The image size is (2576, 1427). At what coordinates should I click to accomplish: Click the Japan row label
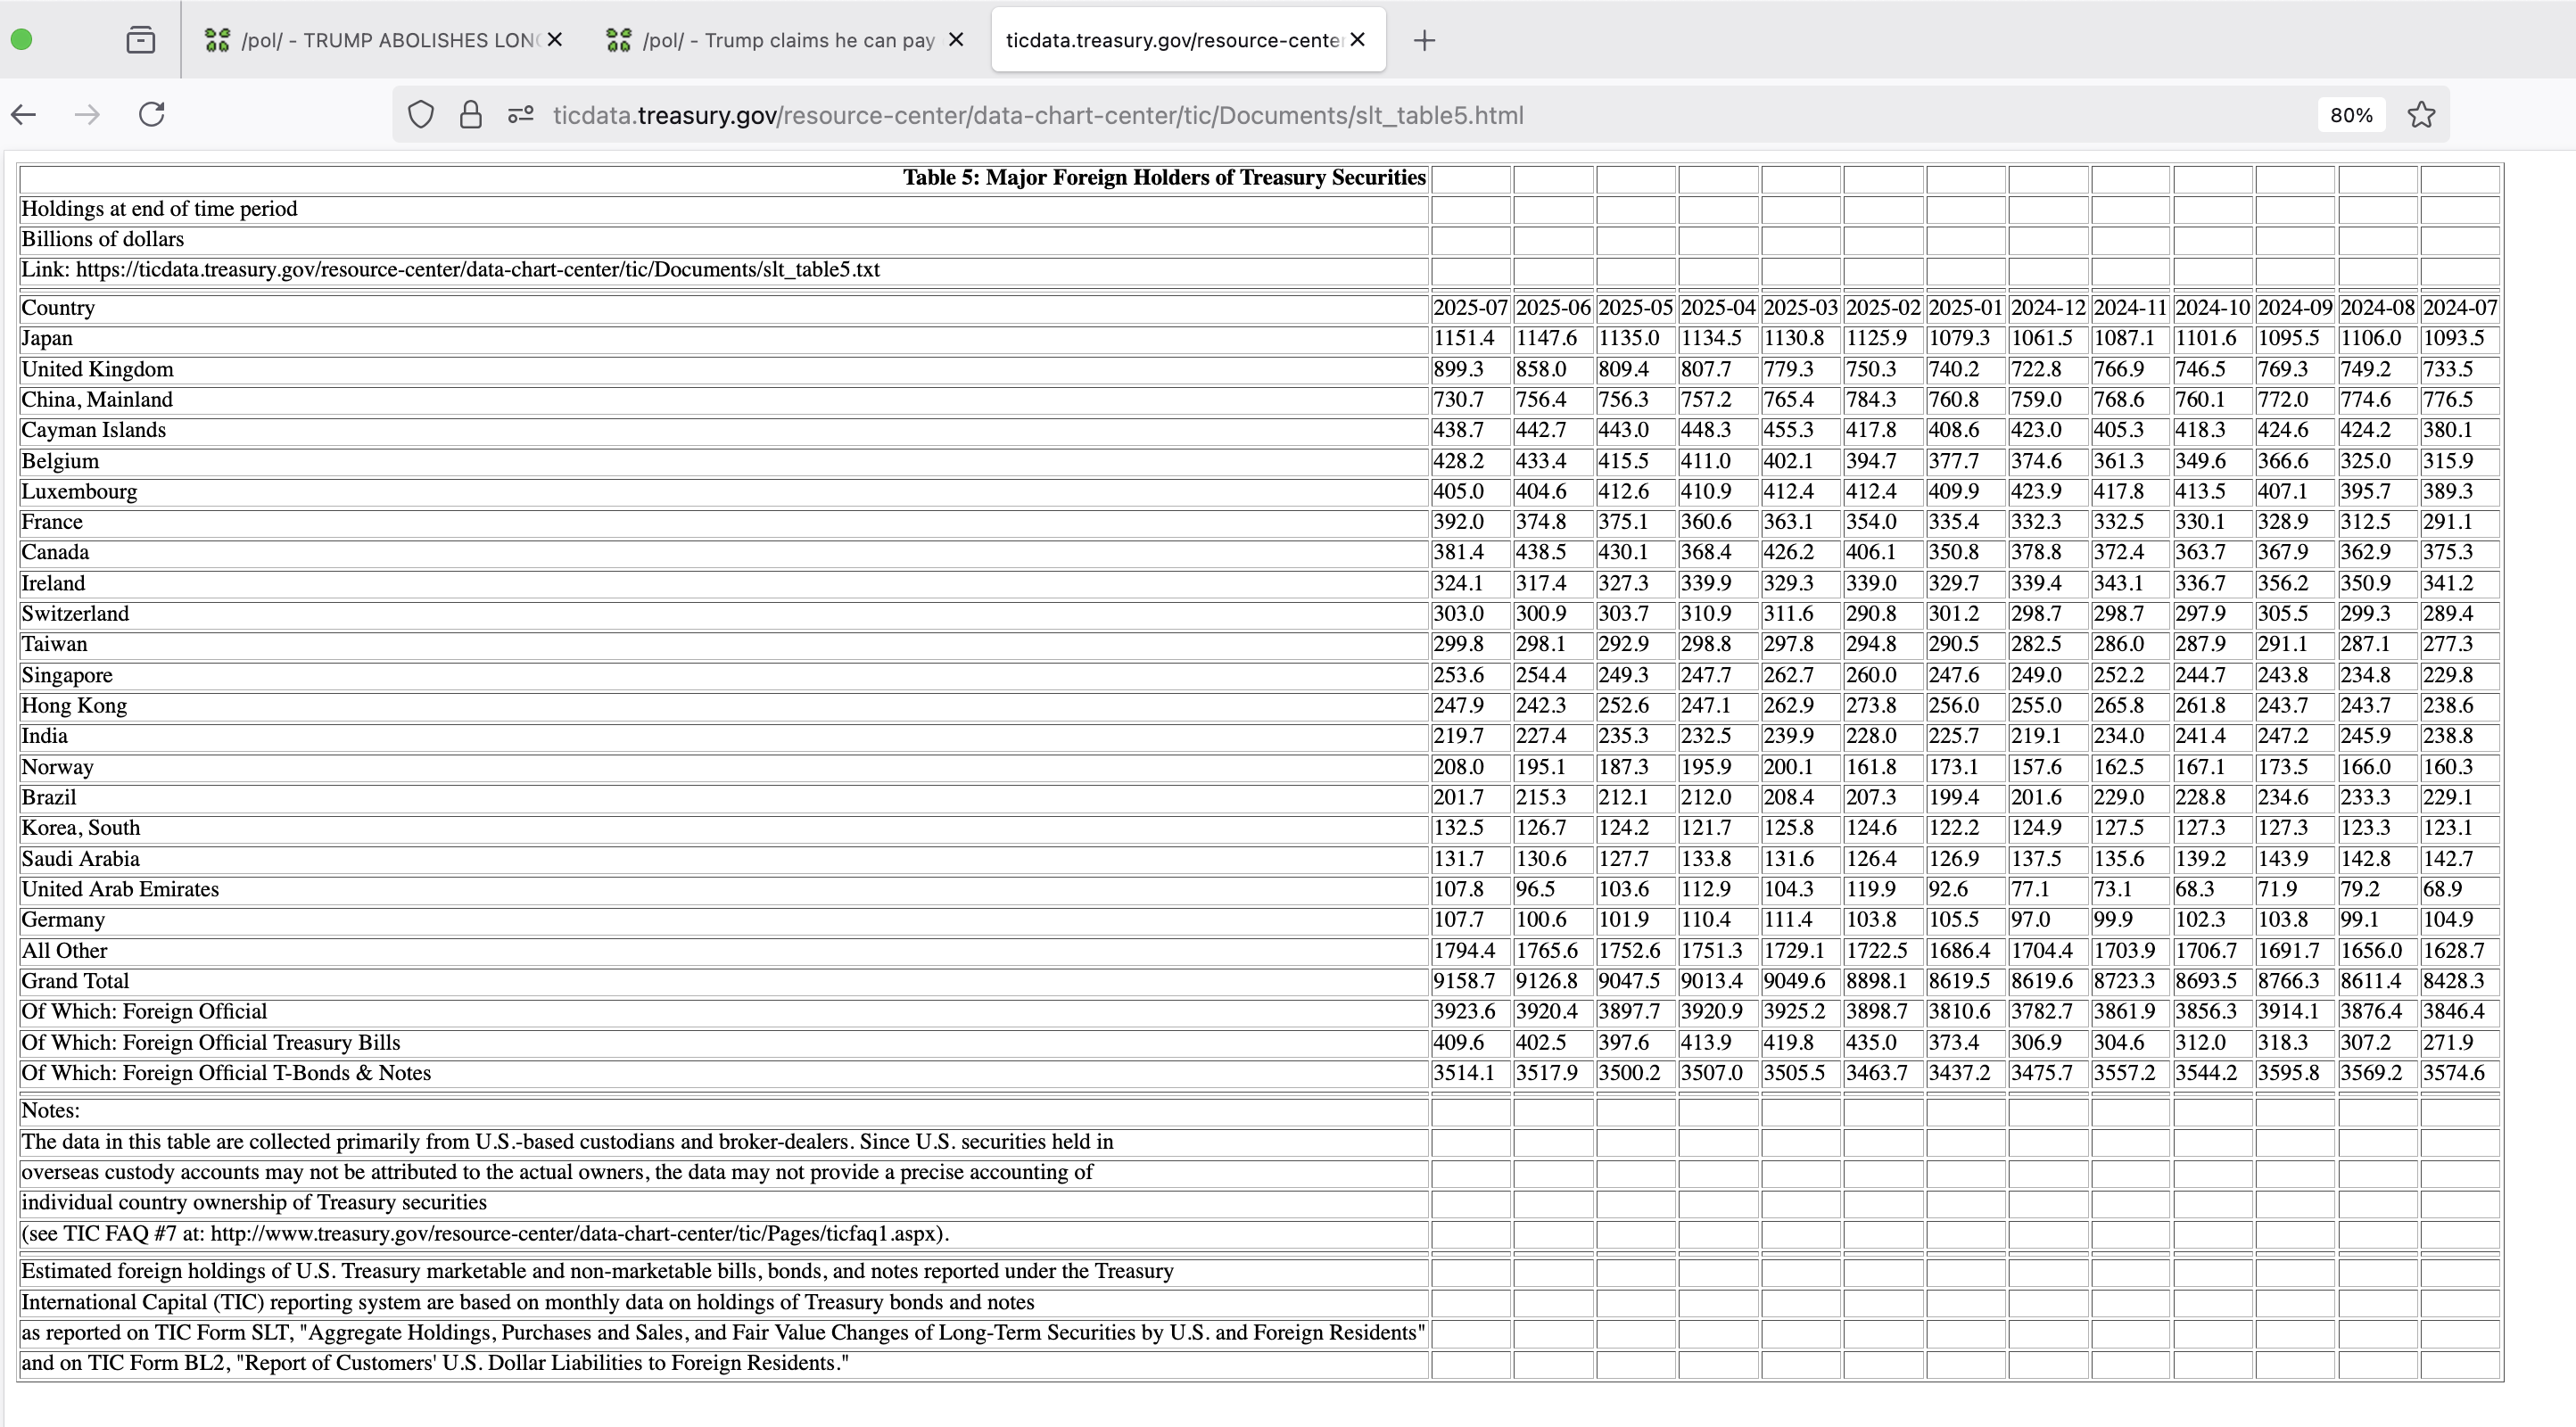coord(47,338)
